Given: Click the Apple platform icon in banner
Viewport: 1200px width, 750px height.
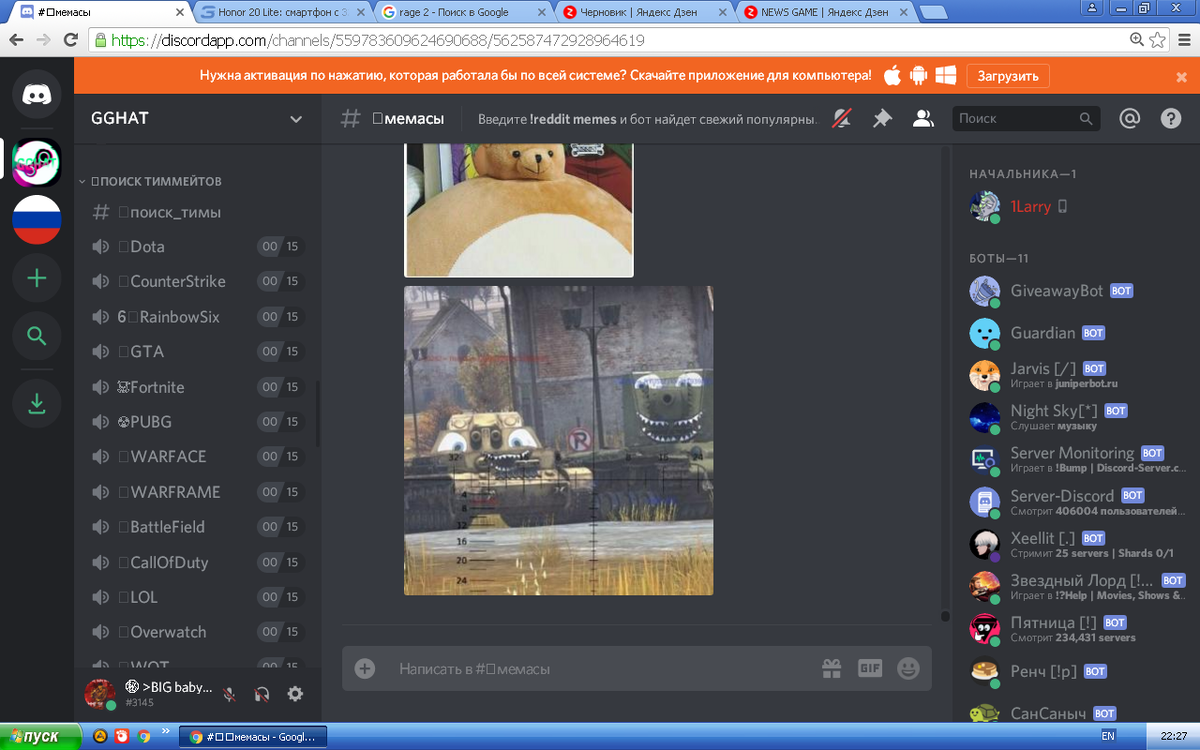Looking at the screenshot, I should pos(892,76).
